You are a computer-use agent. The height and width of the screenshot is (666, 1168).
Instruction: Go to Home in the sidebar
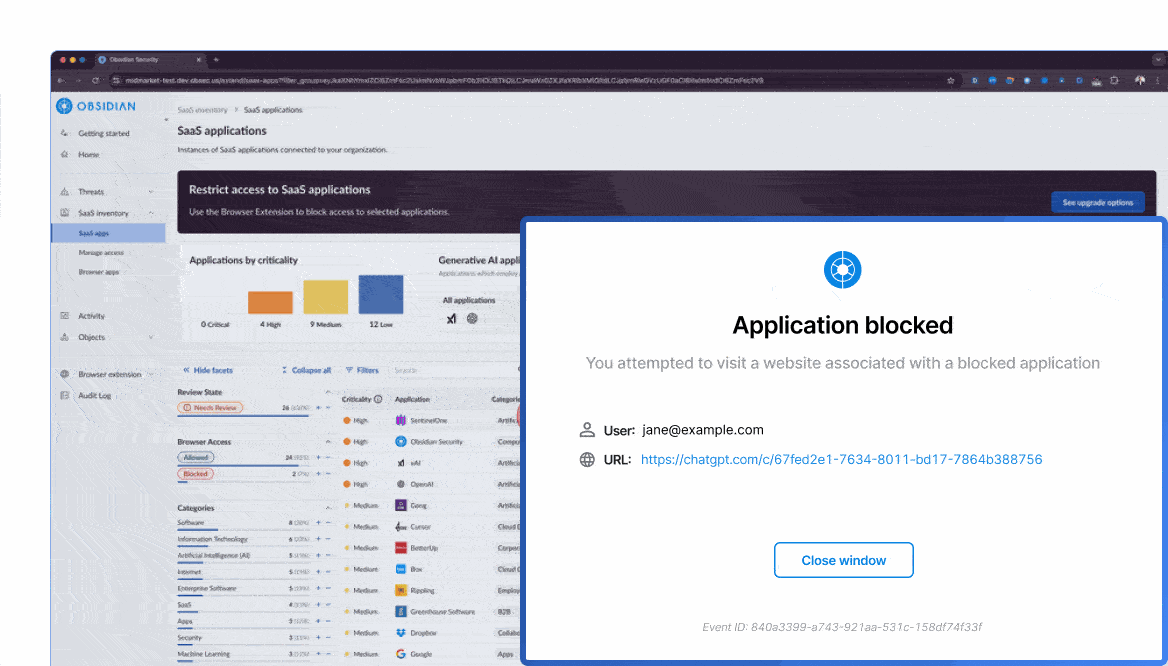(89, 155)
